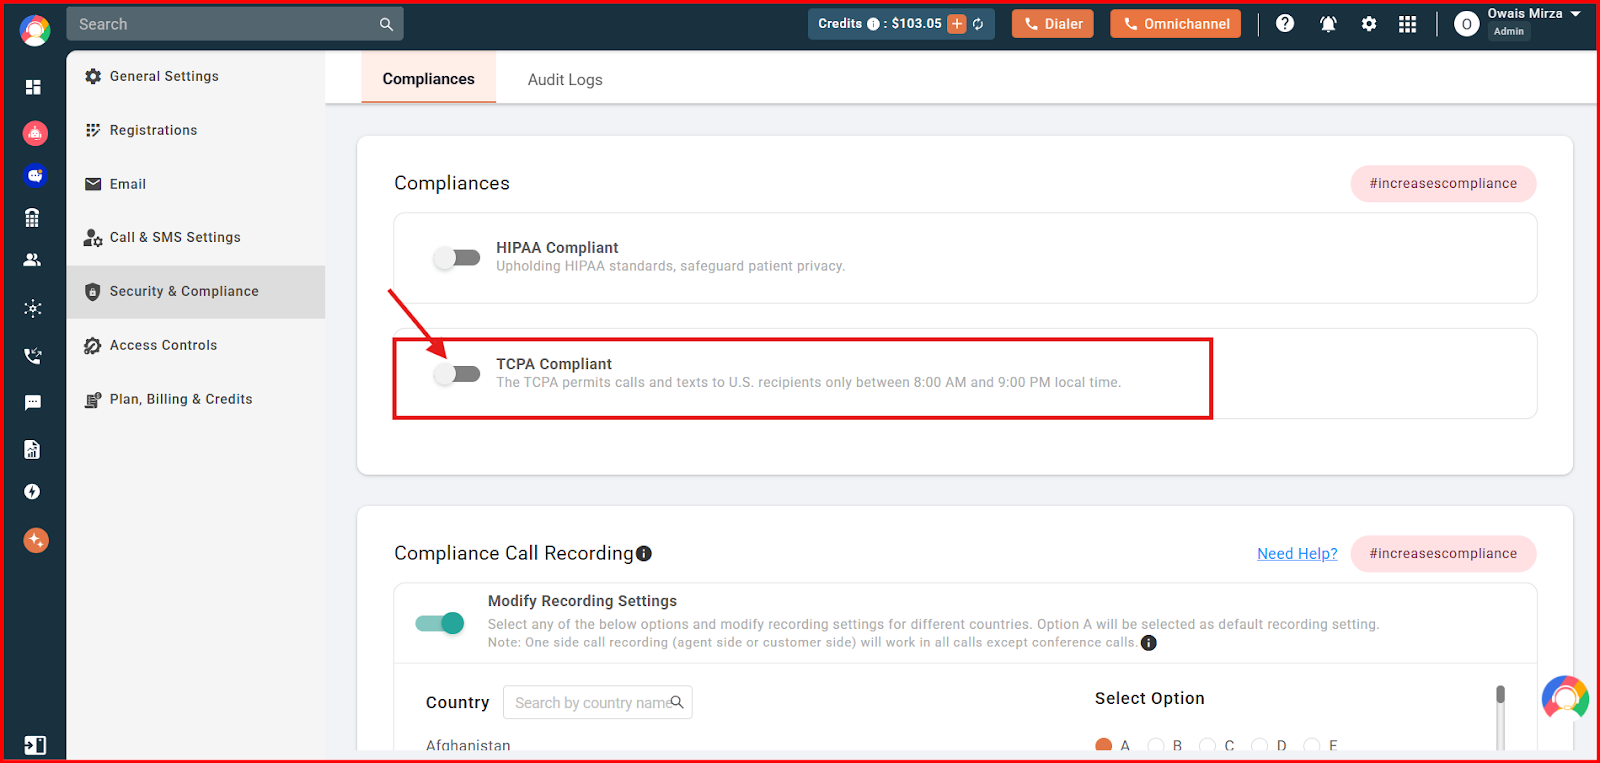The image size is (1600, 763).
Task: Open the lightning bolt automation icon in left rail
Action: point(33,491)
